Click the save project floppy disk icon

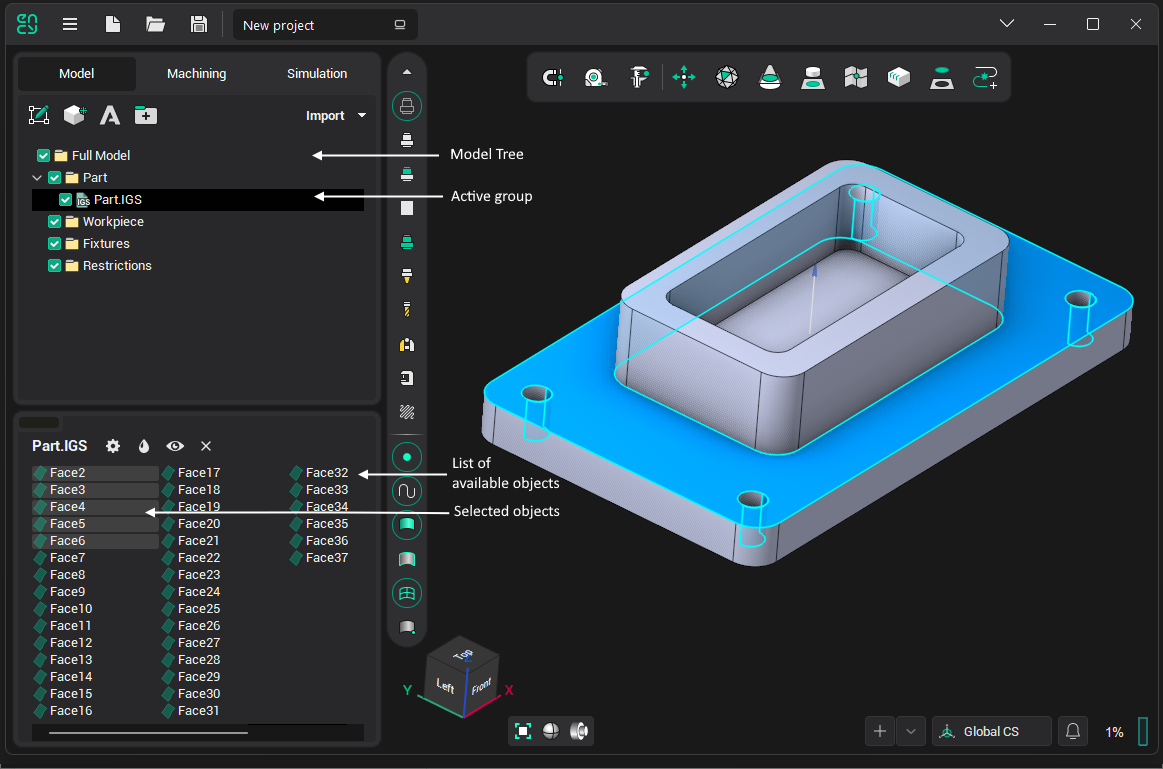point(199,25)
